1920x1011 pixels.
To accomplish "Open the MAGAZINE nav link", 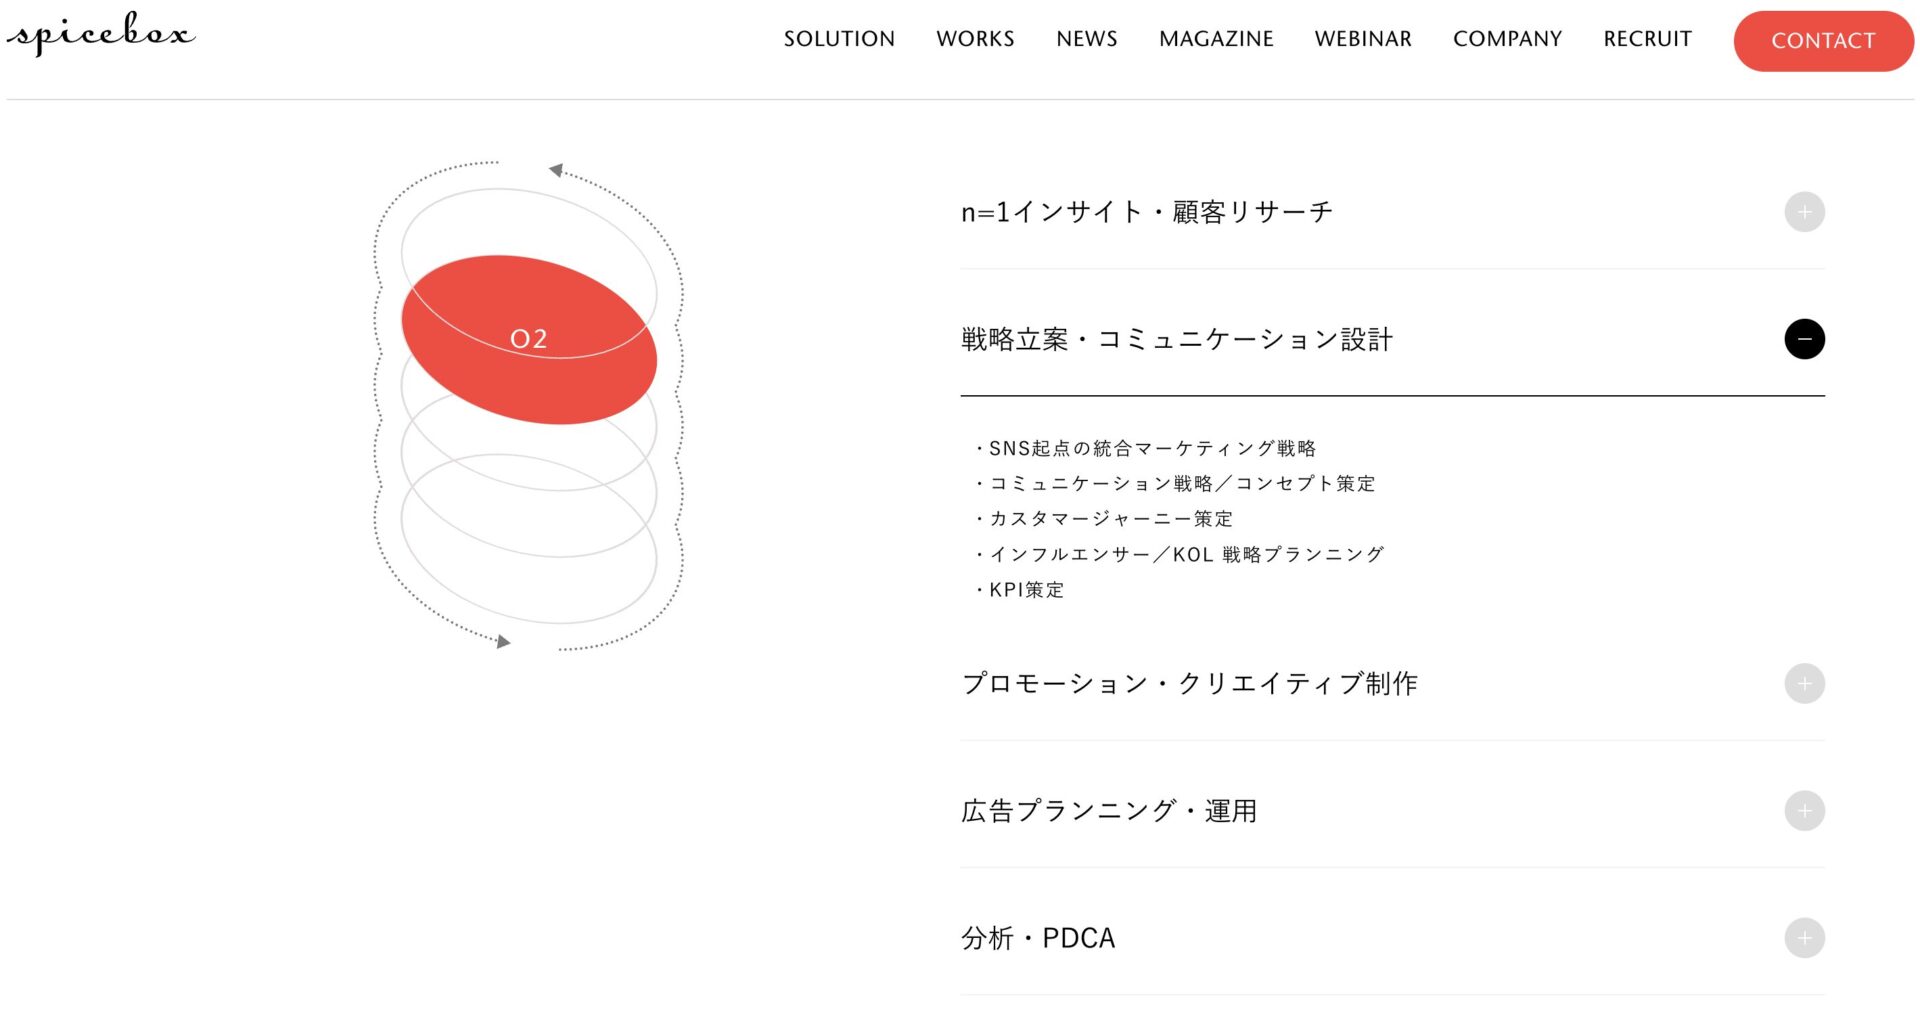I will point(1216,39).
